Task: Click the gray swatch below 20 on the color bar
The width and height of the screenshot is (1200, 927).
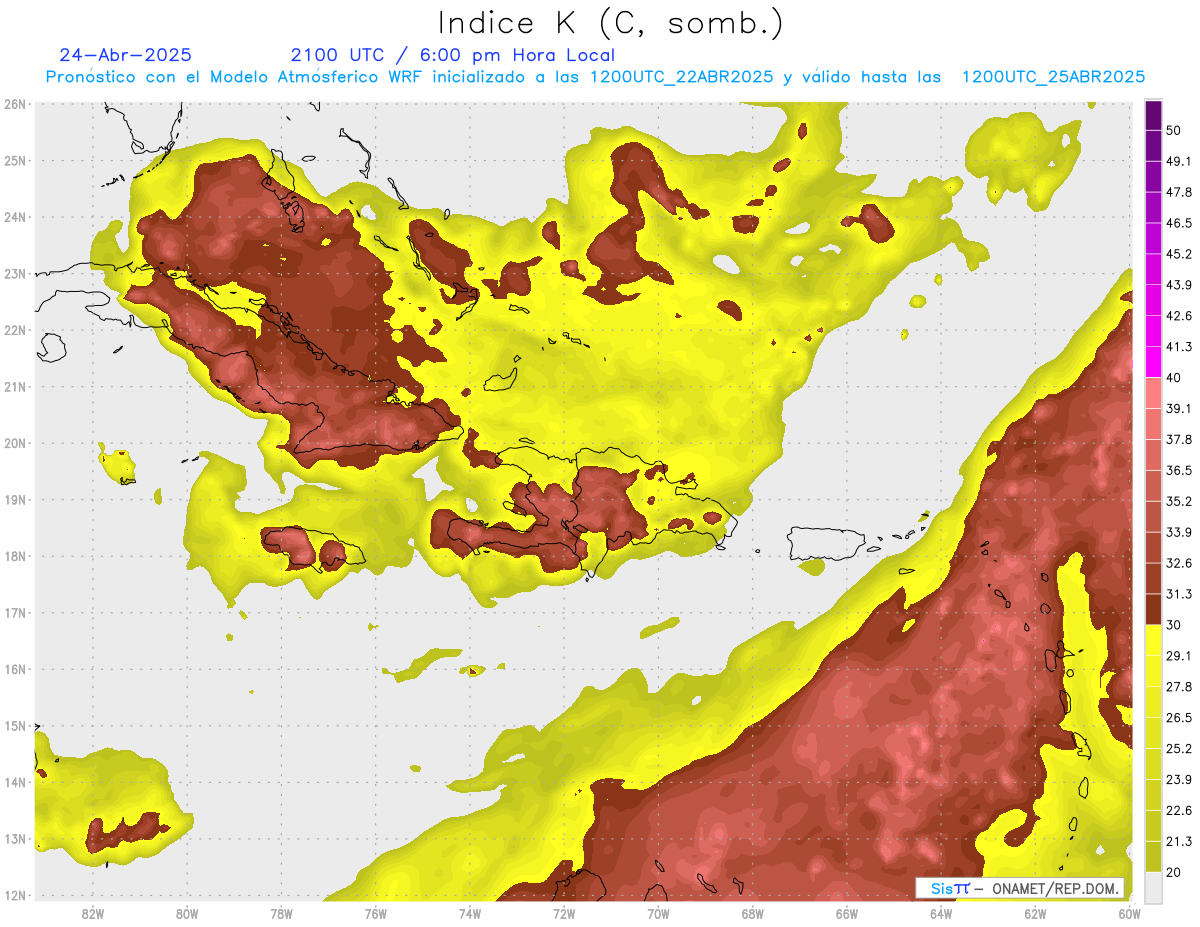Action: (x=1153, y=887)
